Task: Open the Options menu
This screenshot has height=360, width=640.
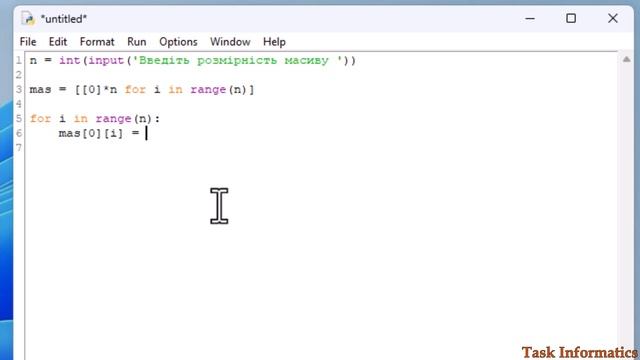Action: tap(178, 42)
